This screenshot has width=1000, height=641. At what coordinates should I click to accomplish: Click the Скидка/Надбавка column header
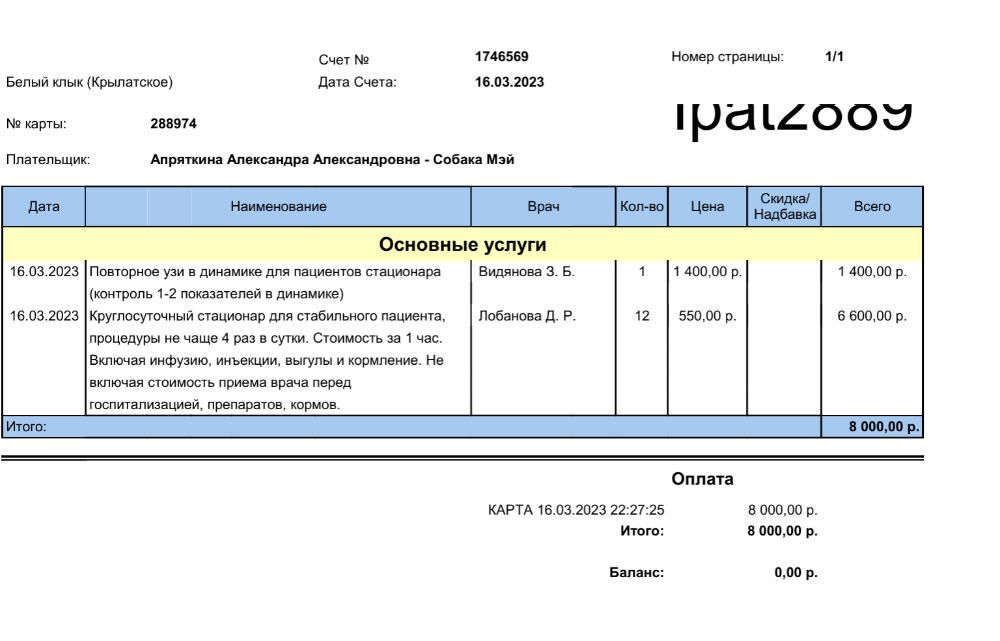pyautogui.click(x=785, y=207)
